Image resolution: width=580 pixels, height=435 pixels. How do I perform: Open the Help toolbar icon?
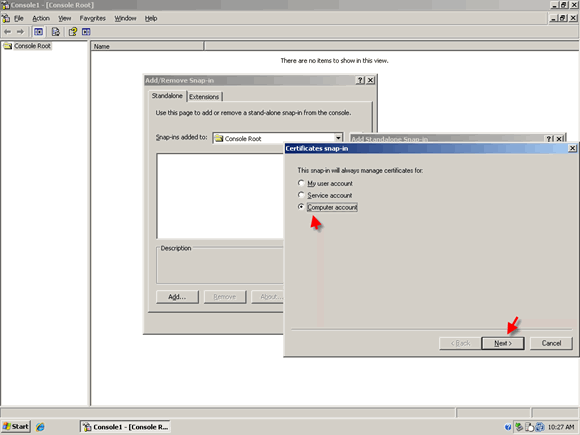[73, 32]
